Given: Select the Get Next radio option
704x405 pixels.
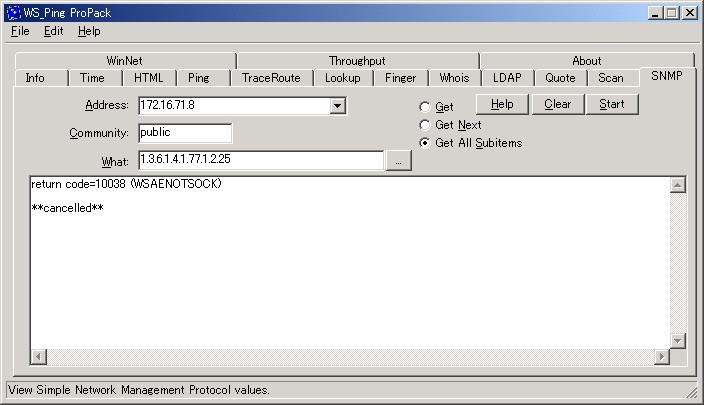Looking at the screenshot, I should [424, 125].
